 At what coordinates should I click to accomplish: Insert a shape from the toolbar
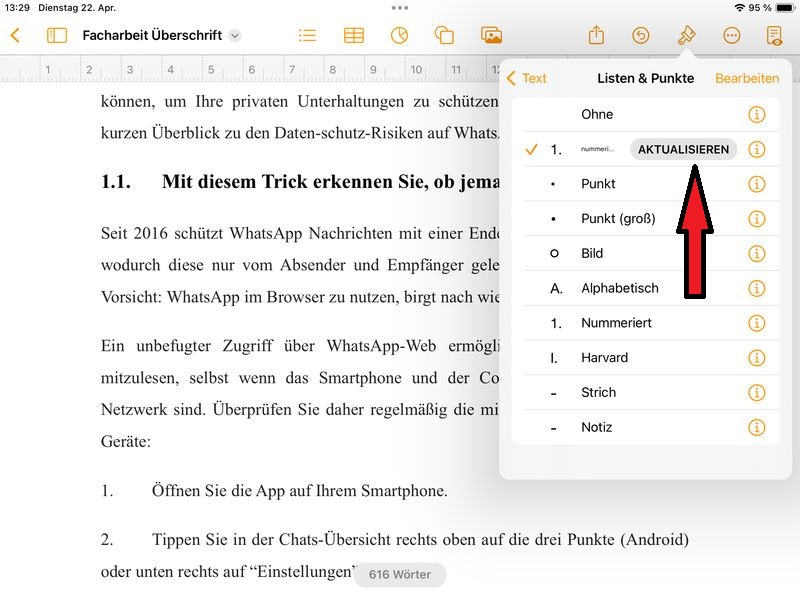[444, 35]
